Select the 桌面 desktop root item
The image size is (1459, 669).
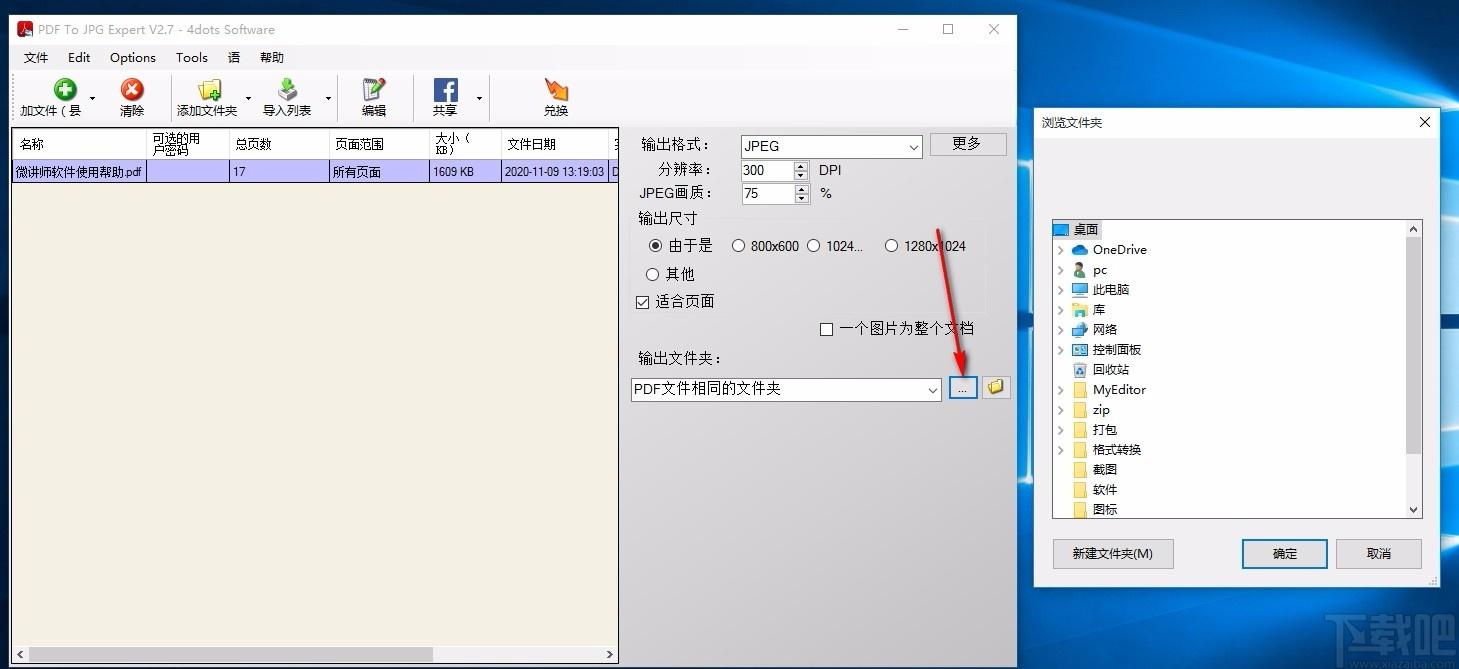click(x=1076, y=230)
